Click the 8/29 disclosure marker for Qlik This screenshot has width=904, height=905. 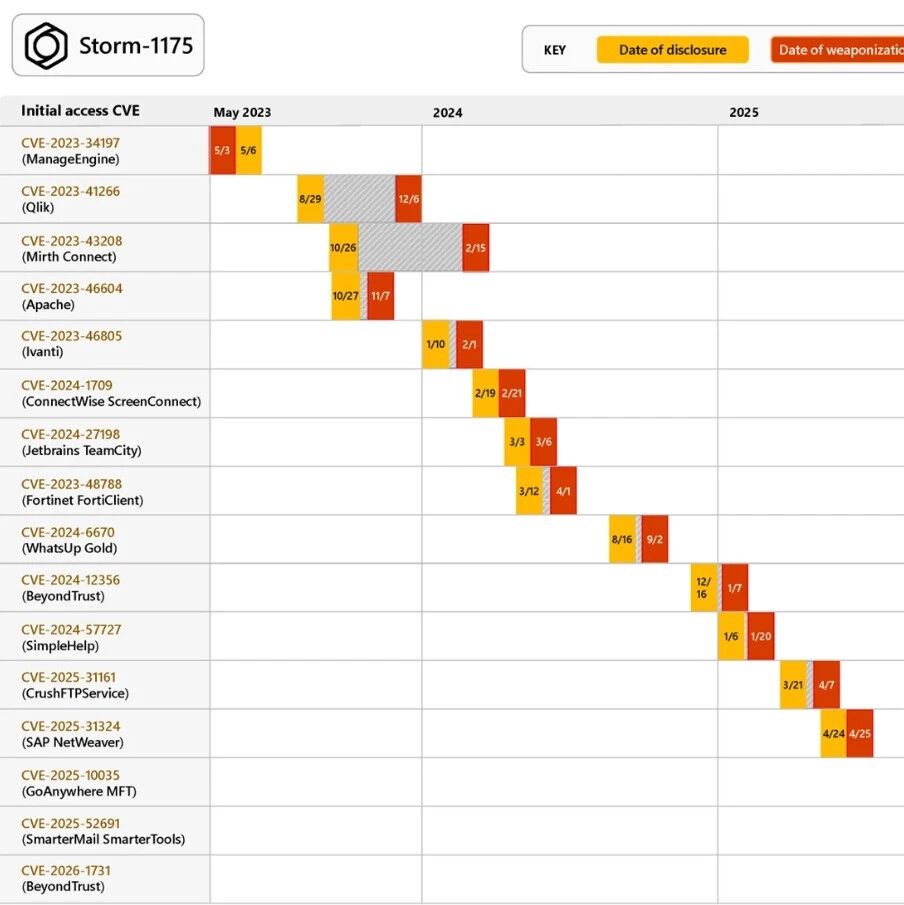[311, 199]
